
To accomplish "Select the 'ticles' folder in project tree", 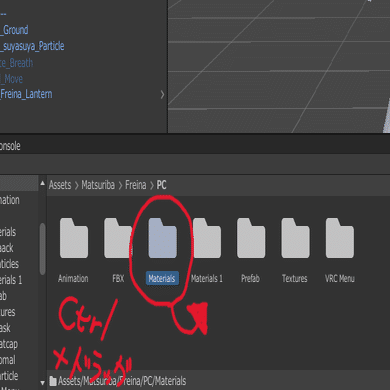I will coord(9,264).
